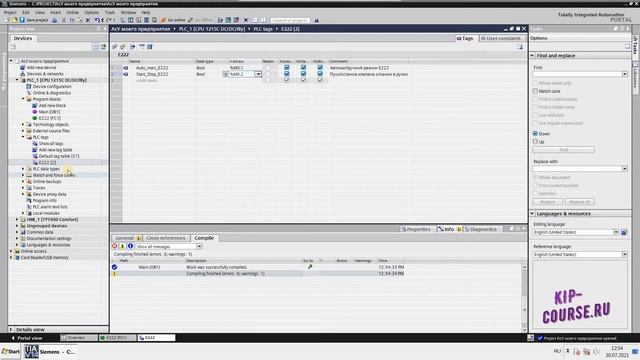The width and height of the screenshot is (640, 360).
Task: Open the Find field dropdown arrow
Action: [624, 74]
